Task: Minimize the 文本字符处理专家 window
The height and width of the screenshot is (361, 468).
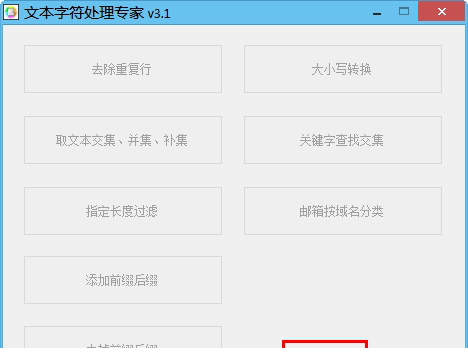Action: coord(377,13)
